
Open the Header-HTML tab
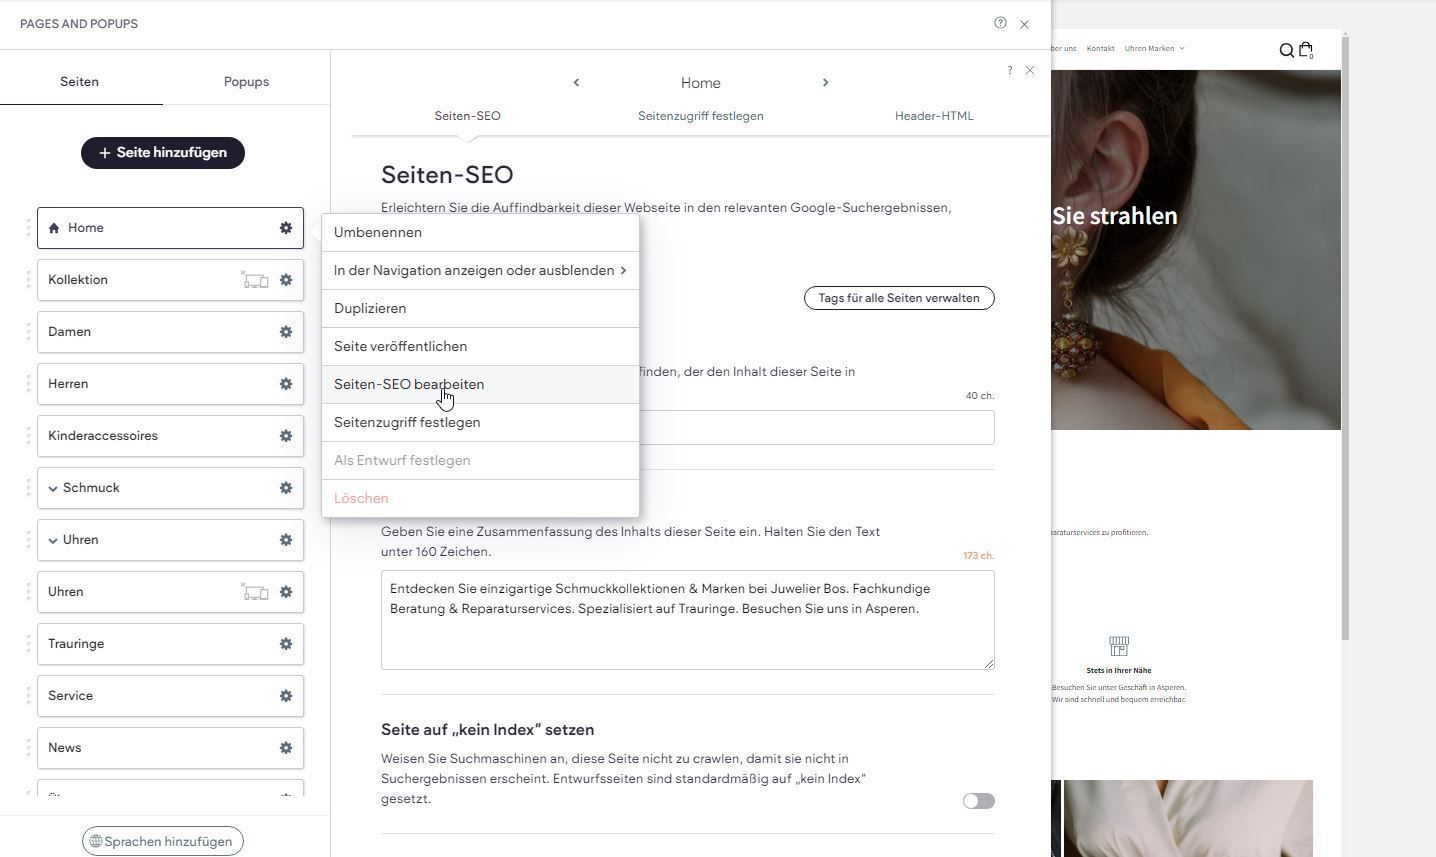click(934, 116)
